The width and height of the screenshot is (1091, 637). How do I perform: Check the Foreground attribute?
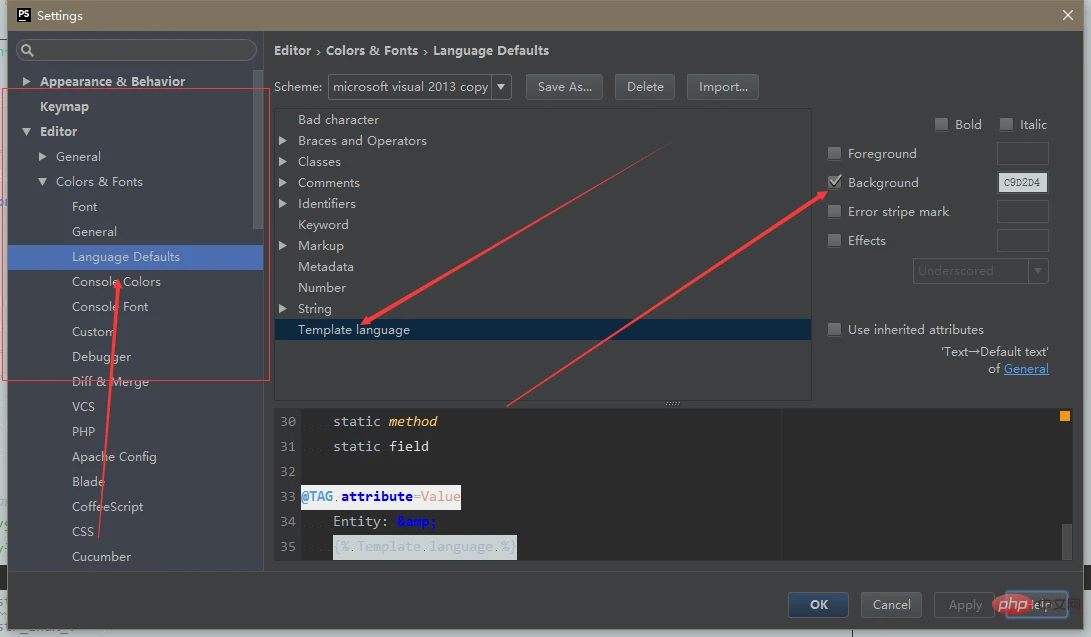[x=835, y=153]
